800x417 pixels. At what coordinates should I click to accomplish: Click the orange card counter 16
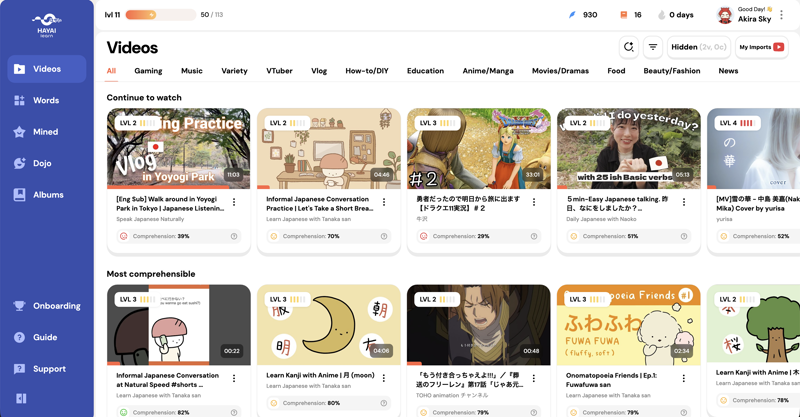tap(631, 15)
